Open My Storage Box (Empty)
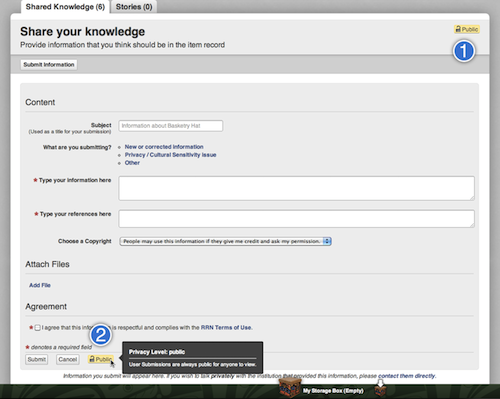500x399 pixels. click(333, 391)
